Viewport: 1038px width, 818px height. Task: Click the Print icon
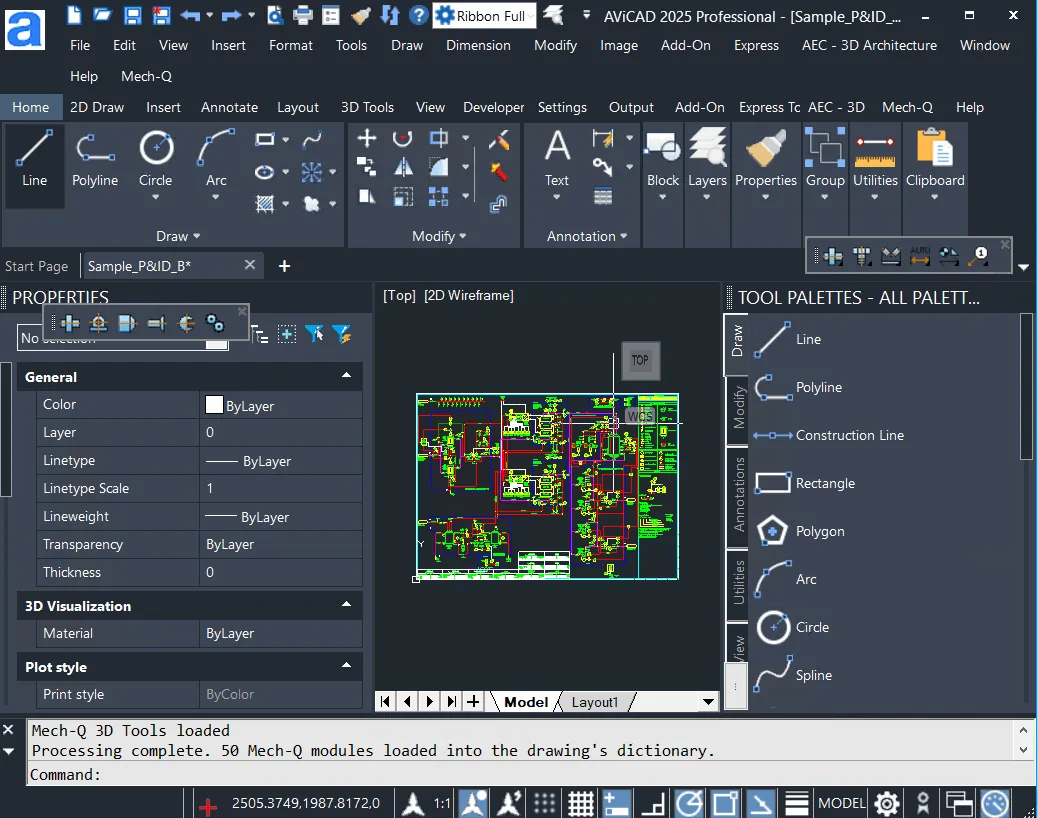pyautogui.click(x=303, y=15)
